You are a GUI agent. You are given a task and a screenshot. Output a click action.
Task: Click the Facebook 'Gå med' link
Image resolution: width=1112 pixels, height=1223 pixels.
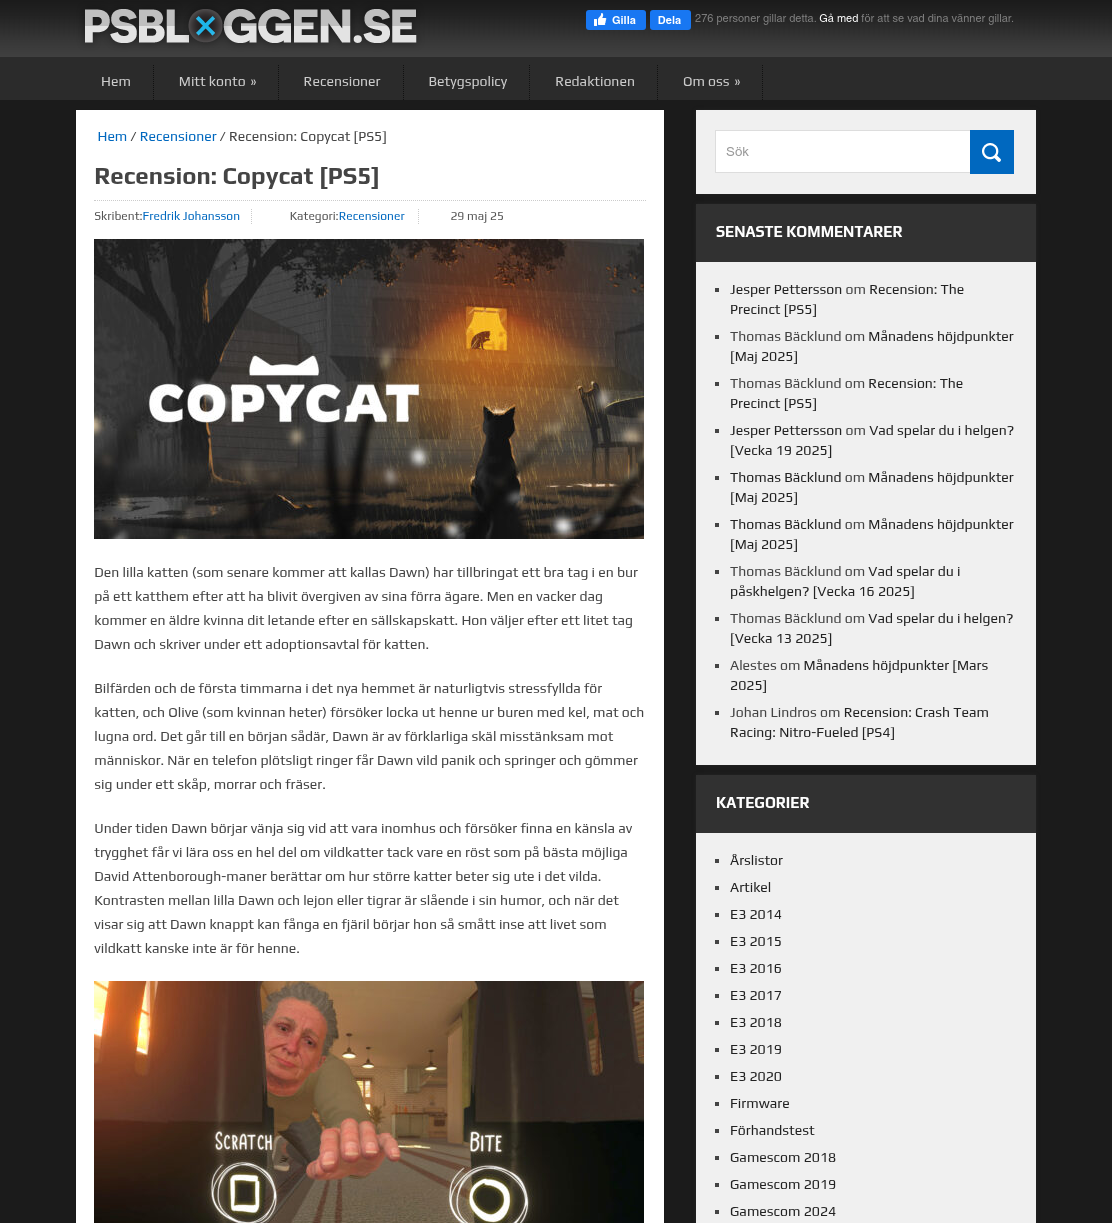[x=838, y=19]
